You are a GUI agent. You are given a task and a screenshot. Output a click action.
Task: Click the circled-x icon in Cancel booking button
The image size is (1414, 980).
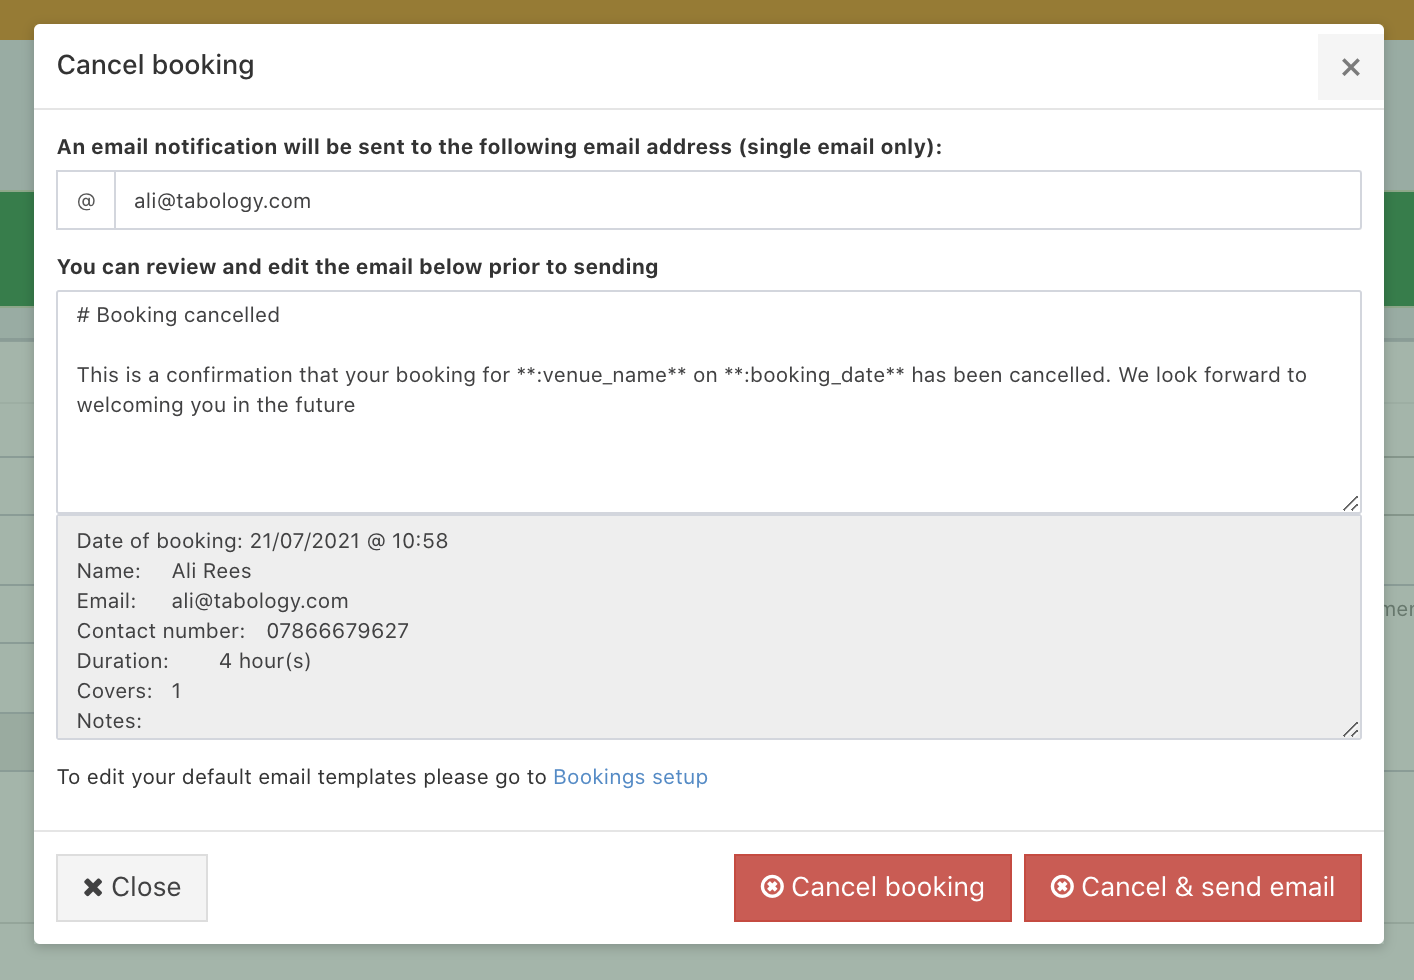[772, 887]
